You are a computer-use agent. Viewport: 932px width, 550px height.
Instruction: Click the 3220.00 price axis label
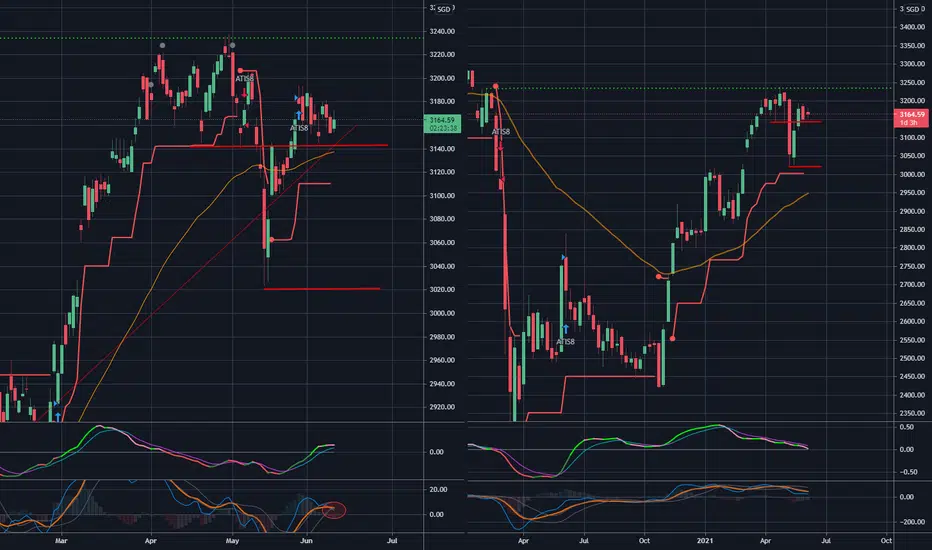point(442,55)
